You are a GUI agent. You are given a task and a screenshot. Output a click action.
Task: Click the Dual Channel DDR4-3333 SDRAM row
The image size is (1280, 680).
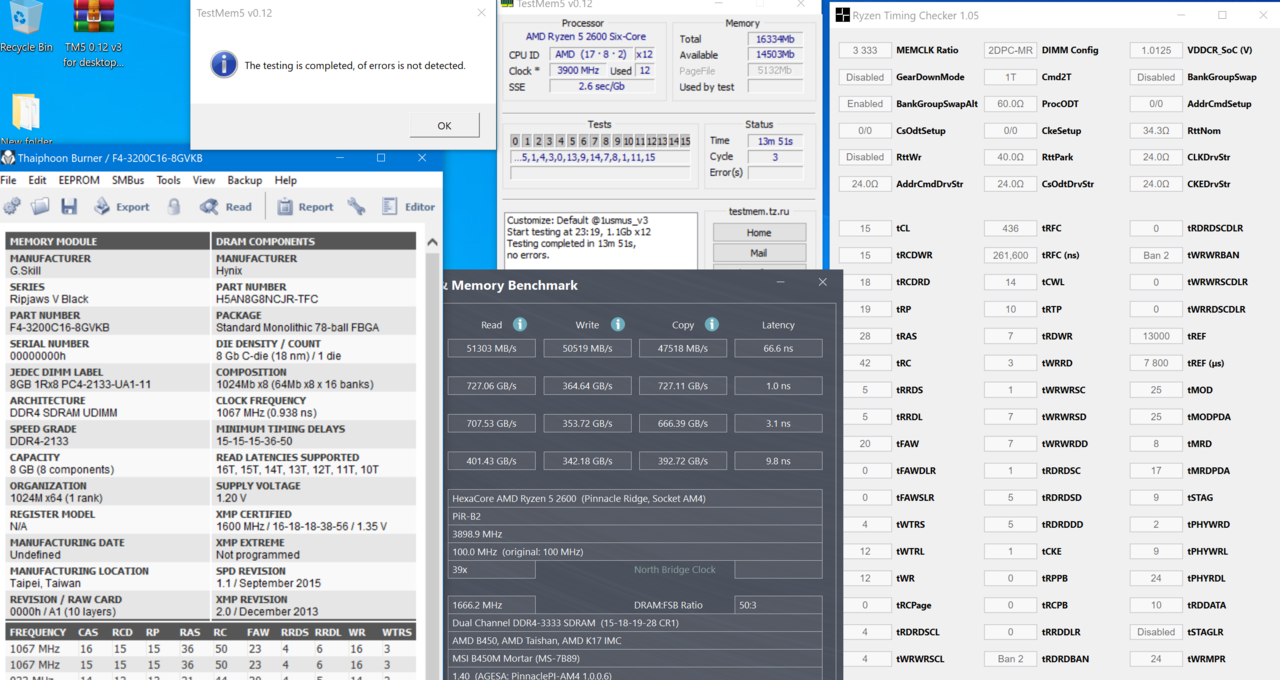(635, 622)
